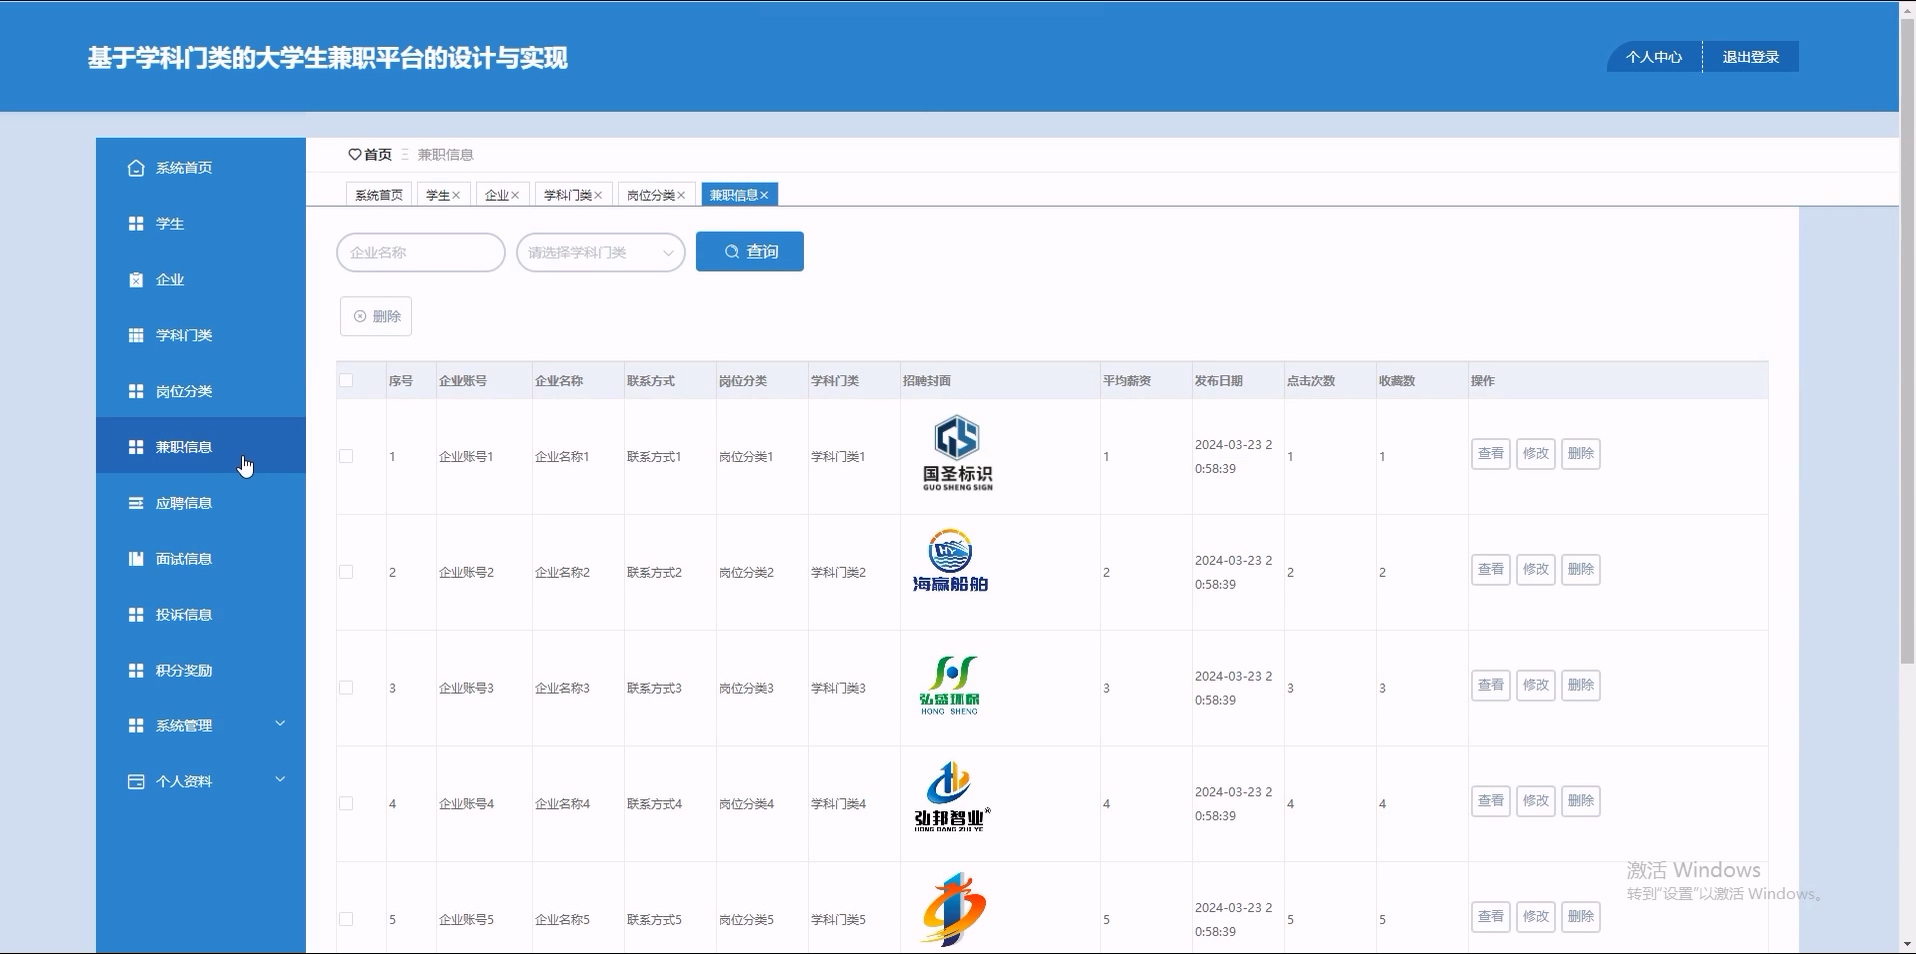
Task: Click 修改 for row 企业名称3
Action: coord(1536,685)
